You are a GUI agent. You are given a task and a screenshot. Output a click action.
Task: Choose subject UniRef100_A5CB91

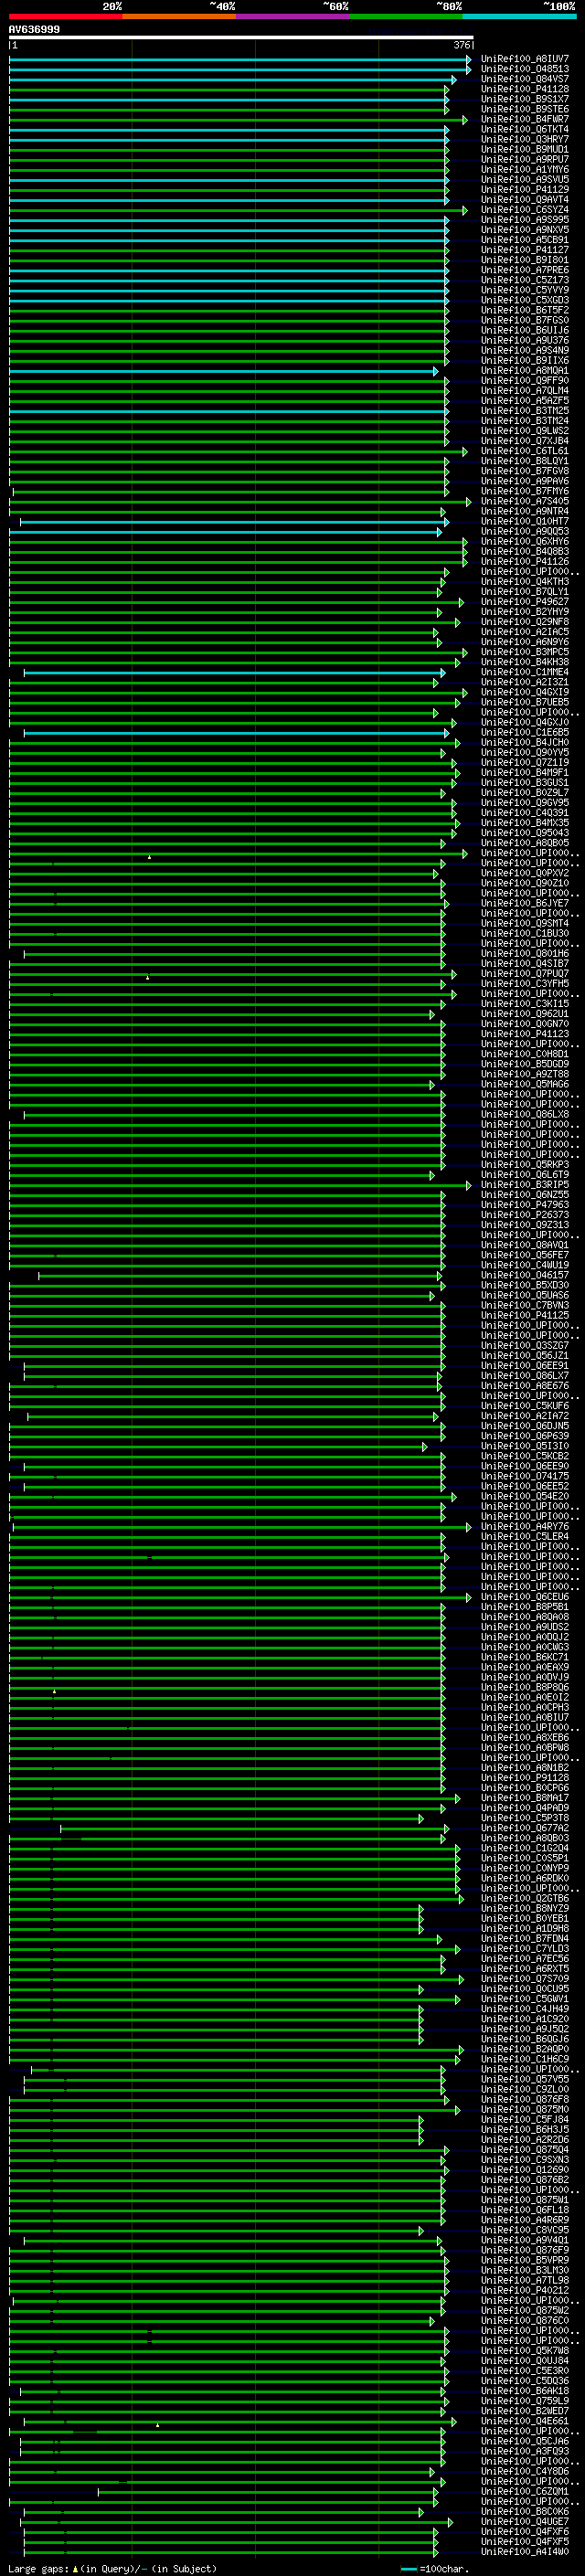[x=525, y=240]
